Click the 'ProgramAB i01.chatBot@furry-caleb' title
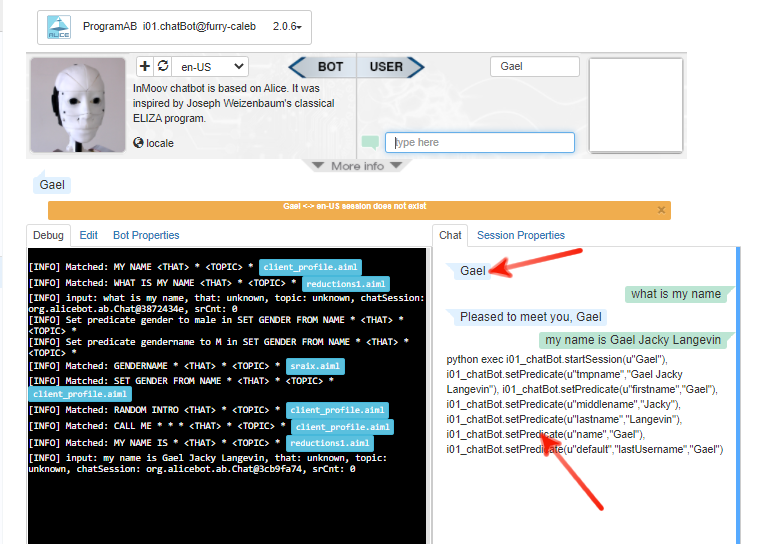Screen dimensions: 768x544 [x=169, y=26]
